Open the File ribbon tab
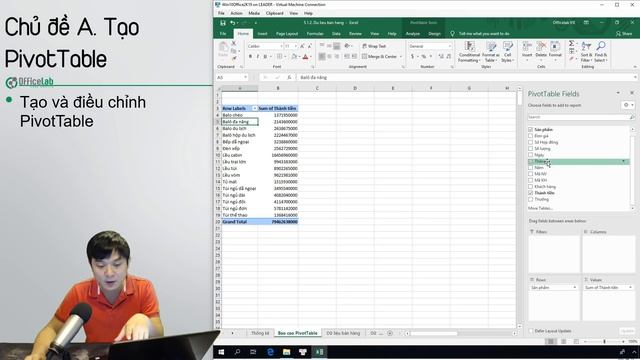This screenshot has height=360, width=640. tap(223, 34)
